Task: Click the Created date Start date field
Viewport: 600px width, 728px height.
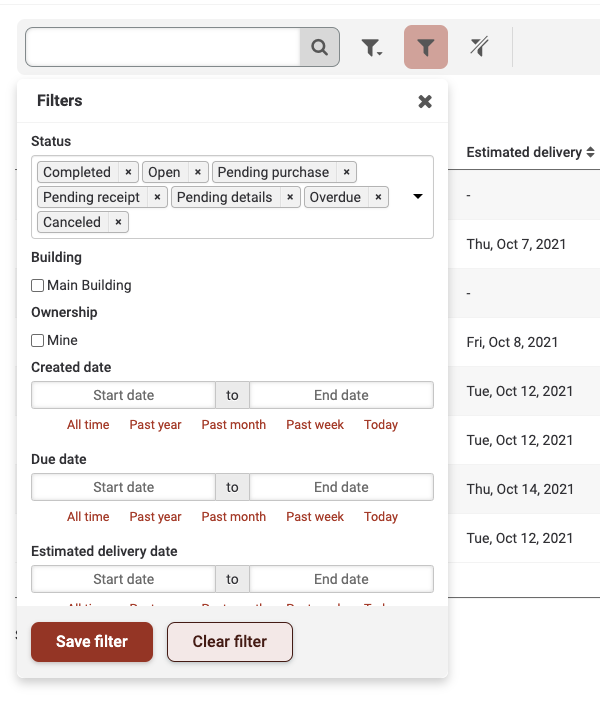Action: pos(124,395)
